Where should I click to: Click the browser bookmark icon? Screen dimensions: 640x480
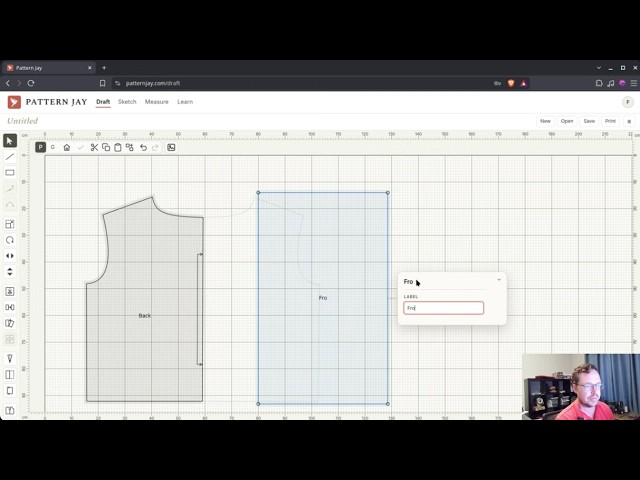pos(102,83)
